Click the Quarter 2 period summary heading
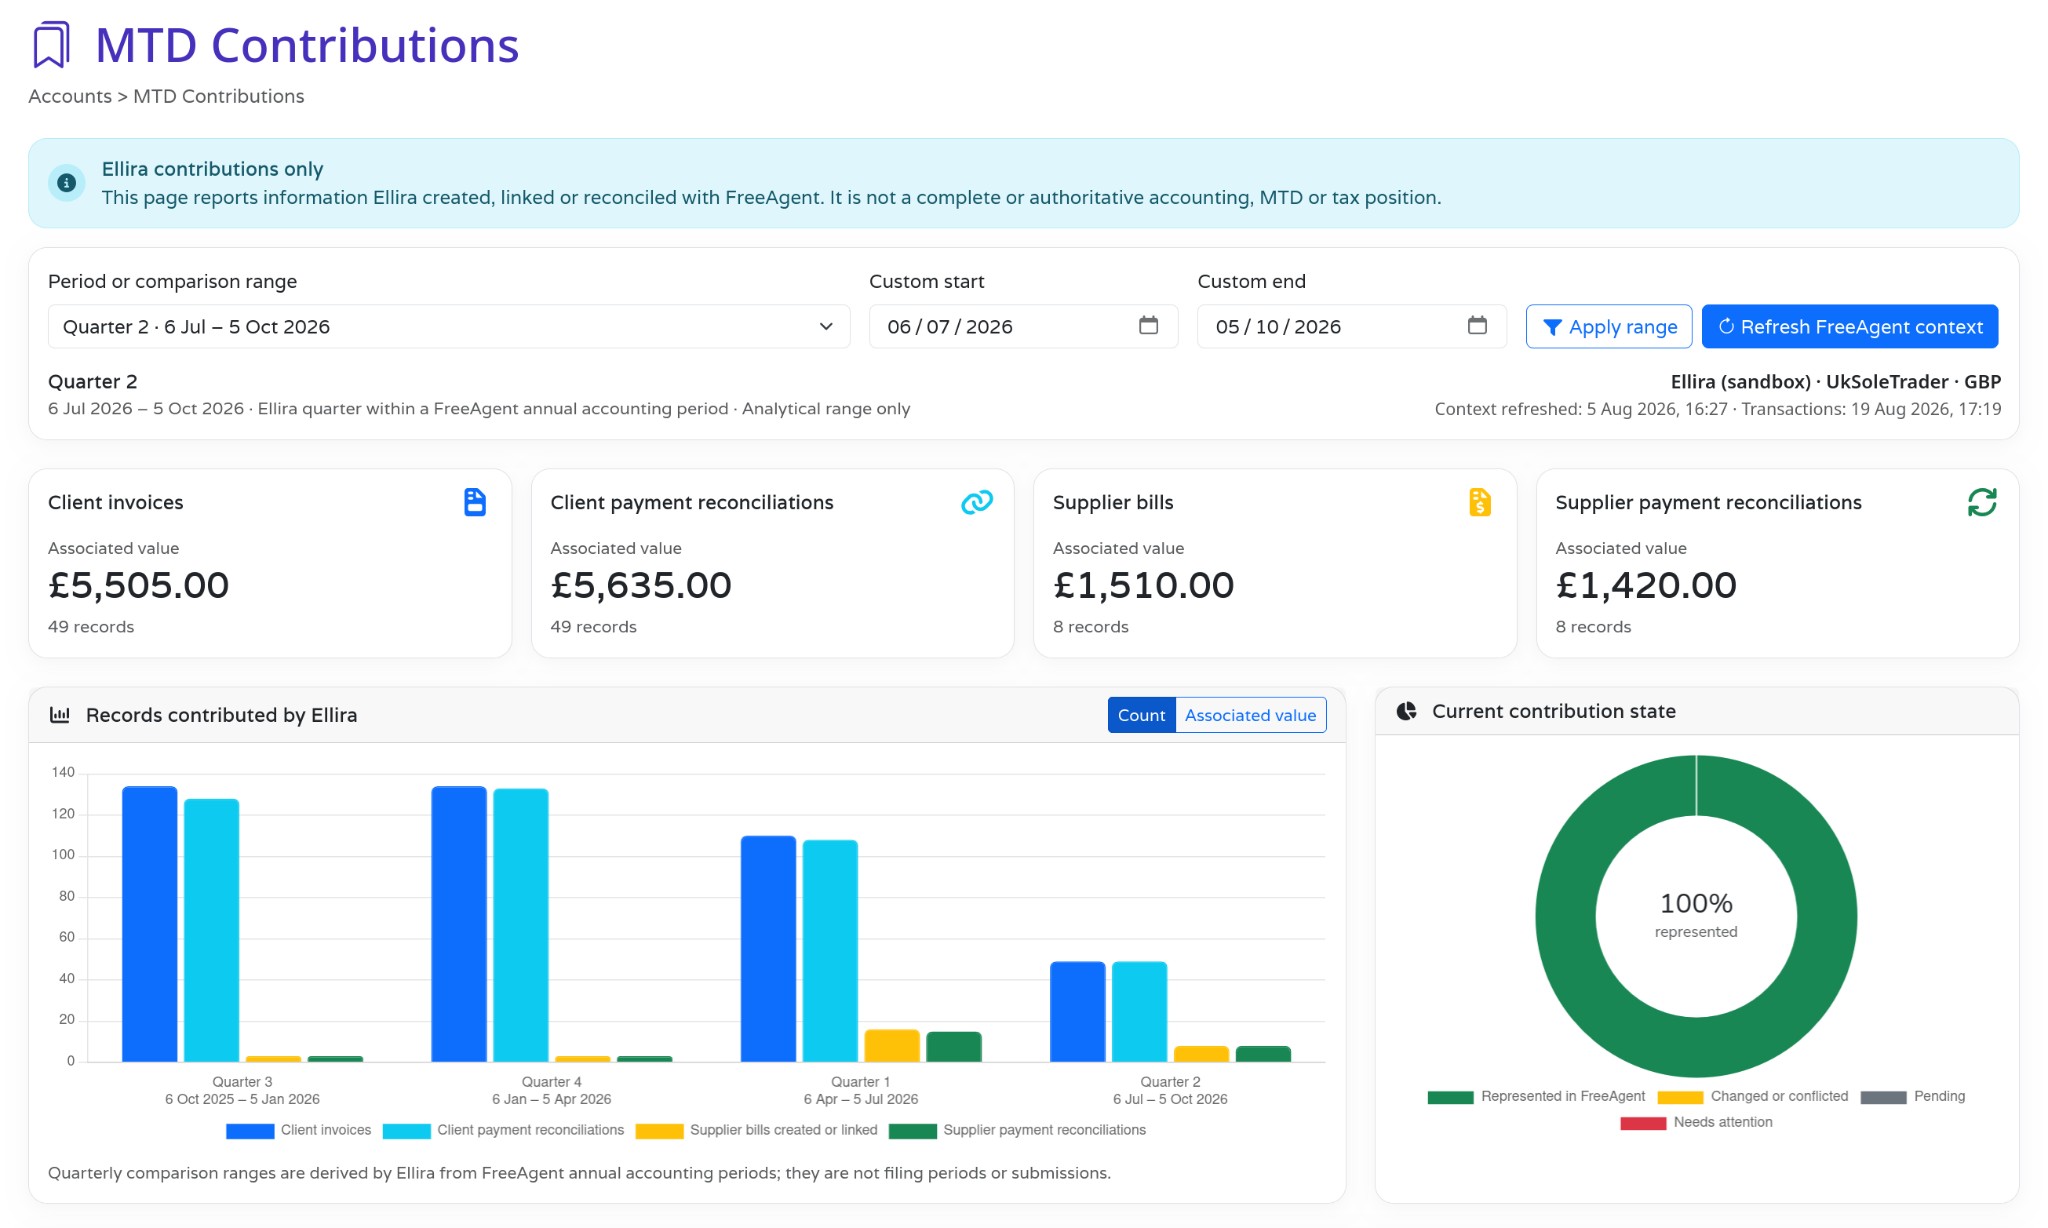Image resolution: width=2048 pixels, height=1228 pixels. [x=93, y=381]
